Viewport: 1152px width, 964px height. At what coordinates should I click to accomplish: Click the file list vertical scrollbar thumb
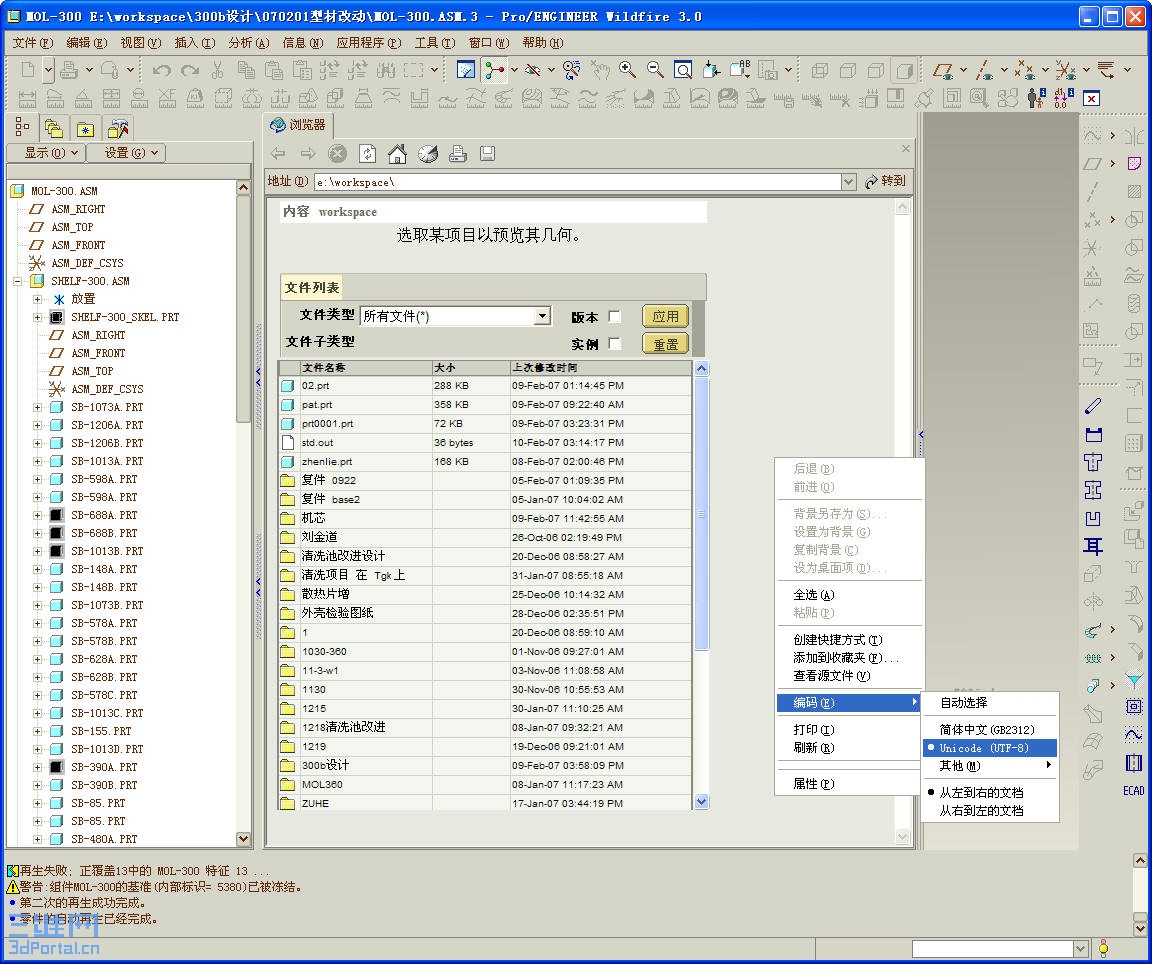pos(701,514)
